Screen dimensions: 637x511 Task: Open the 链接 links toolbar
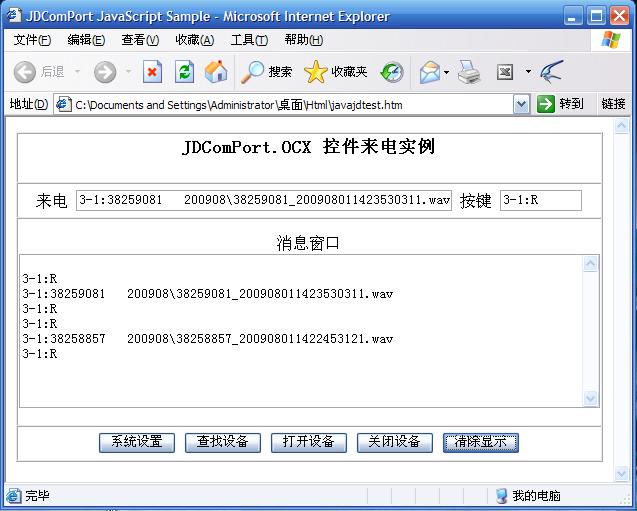coord(613,104)
